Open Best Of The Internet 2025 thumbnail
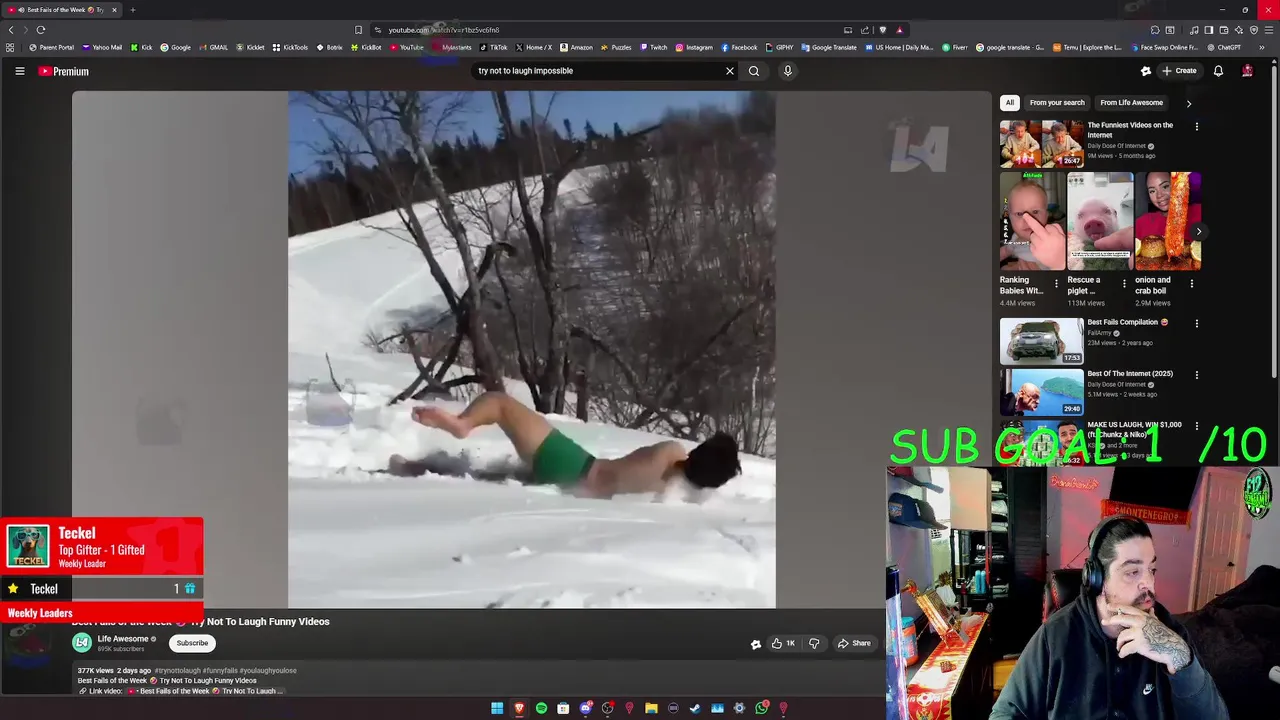Viewport: 1280px width, 720px height. [x=1041, y=392]
